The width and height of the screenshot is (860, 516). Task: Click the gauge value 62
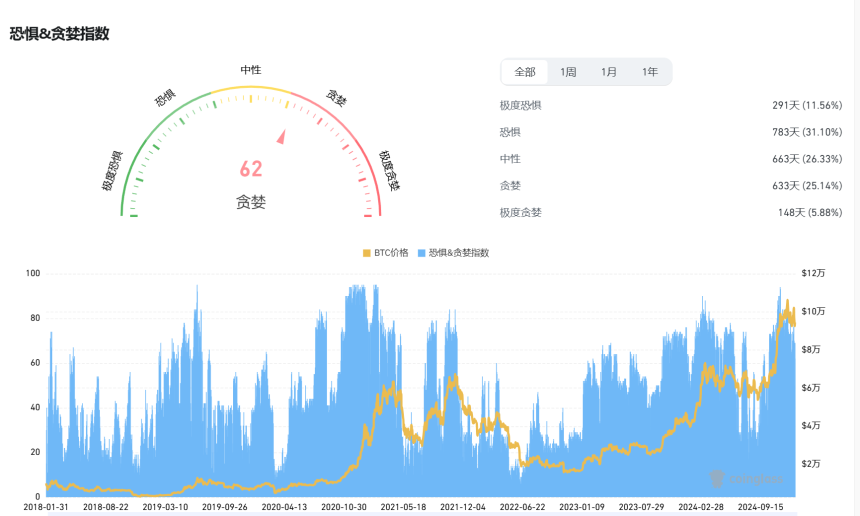click(251, 169)
